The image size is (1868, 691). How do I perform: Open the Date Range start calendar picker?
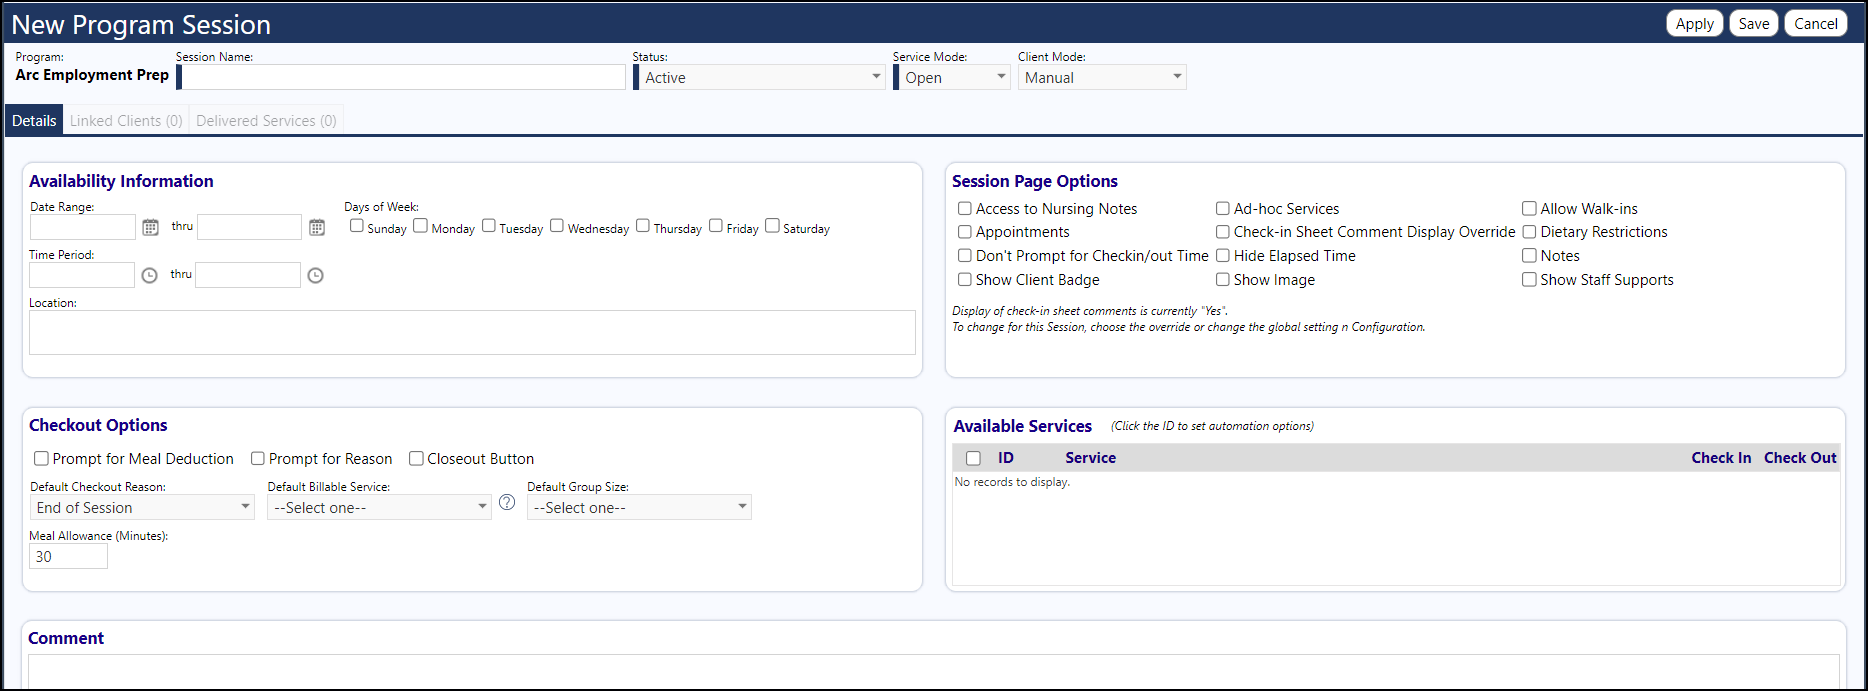[x=150, y=227]
